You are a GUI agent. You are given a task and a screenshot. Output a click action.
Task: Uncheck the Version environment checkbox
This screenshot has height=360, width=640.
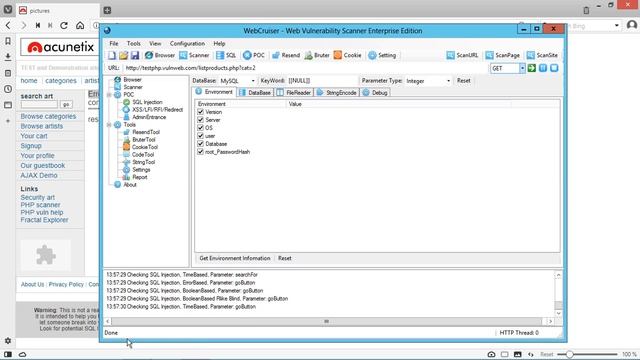[200, 112]
